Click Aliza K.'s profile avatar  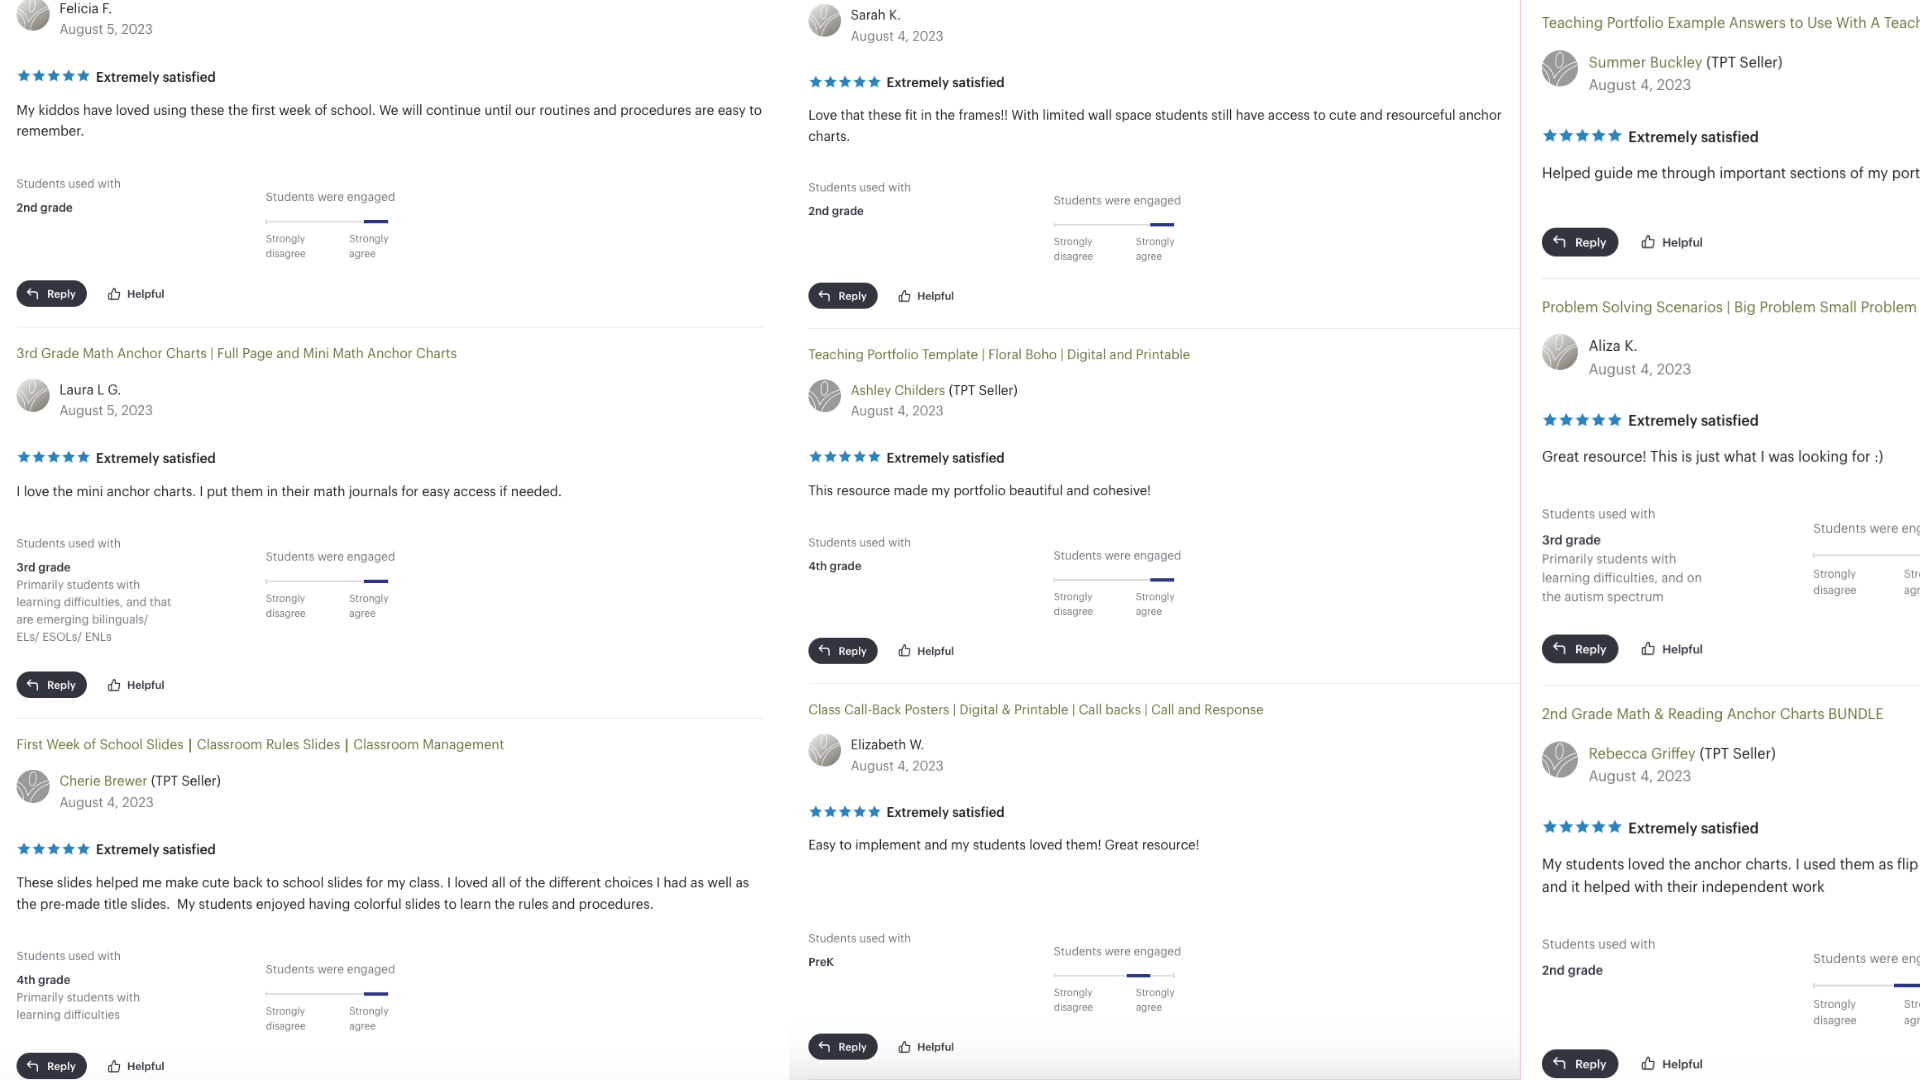(x=1559, y=352)
